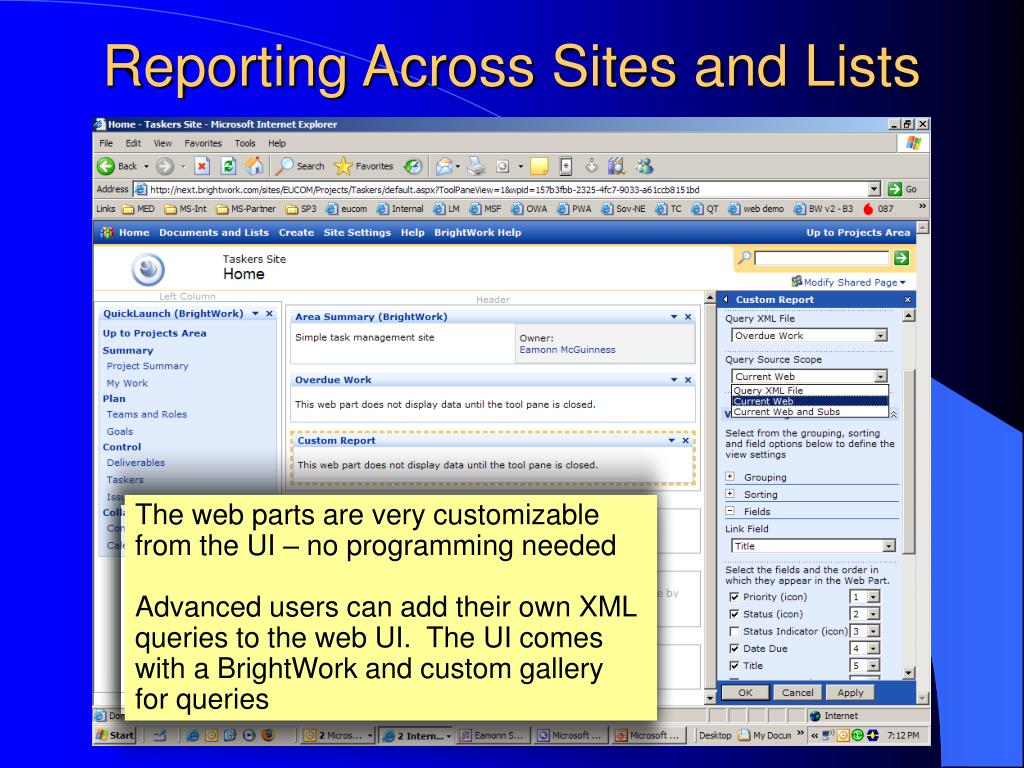This screenshot has height=768, width=1024.
Task: Click the Windows Start button
Action: point(116,735)
